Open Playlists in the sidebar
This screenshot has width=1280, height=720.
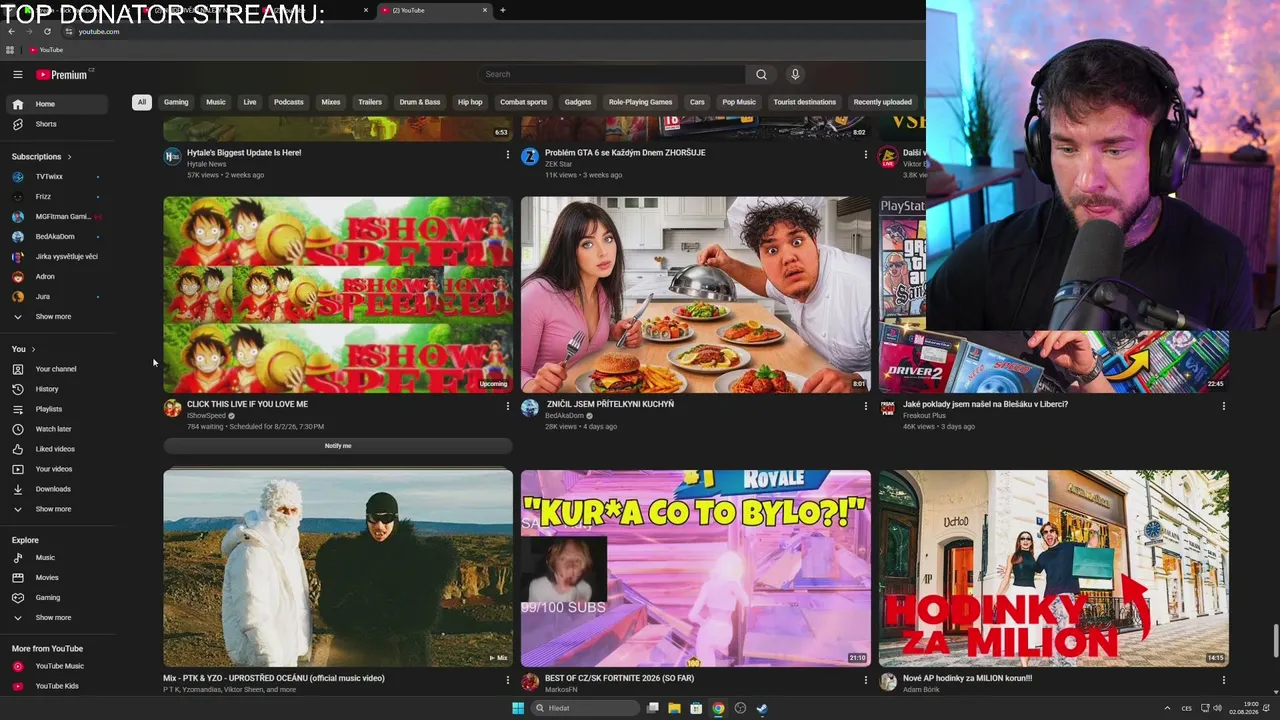pyautogui.click(x=57, y=409)
